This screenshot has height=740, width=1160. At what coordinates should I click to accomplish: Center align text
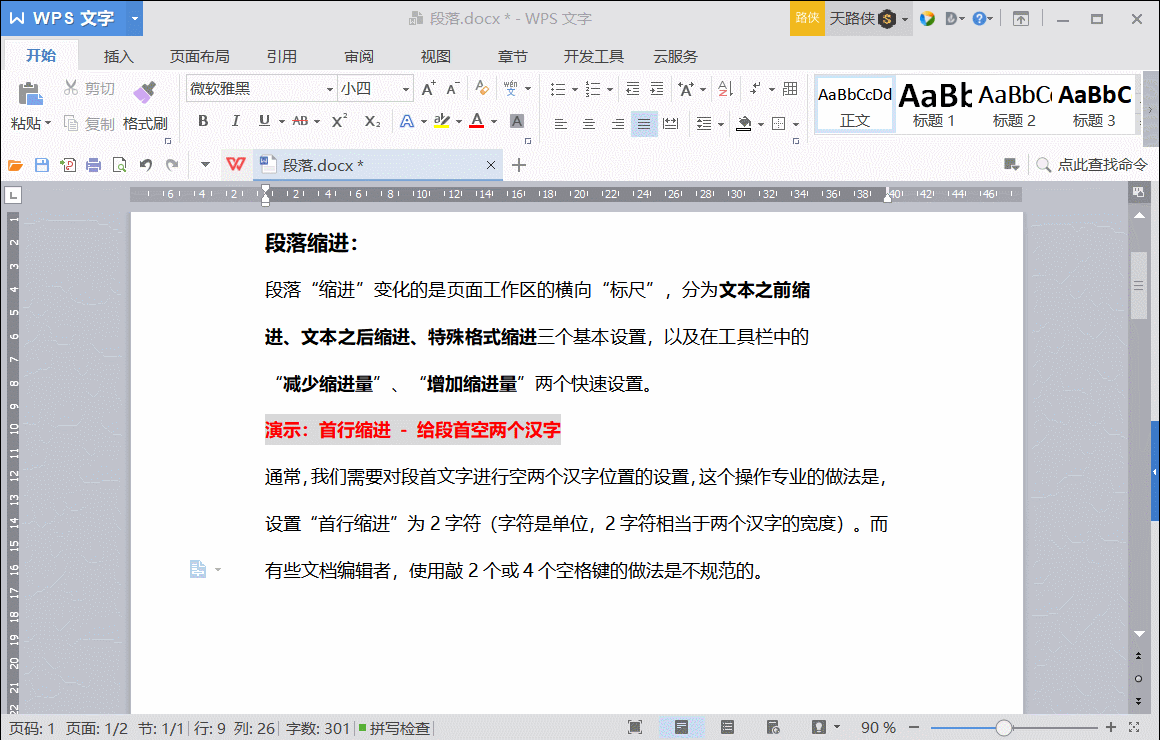(x=589, y=124)
